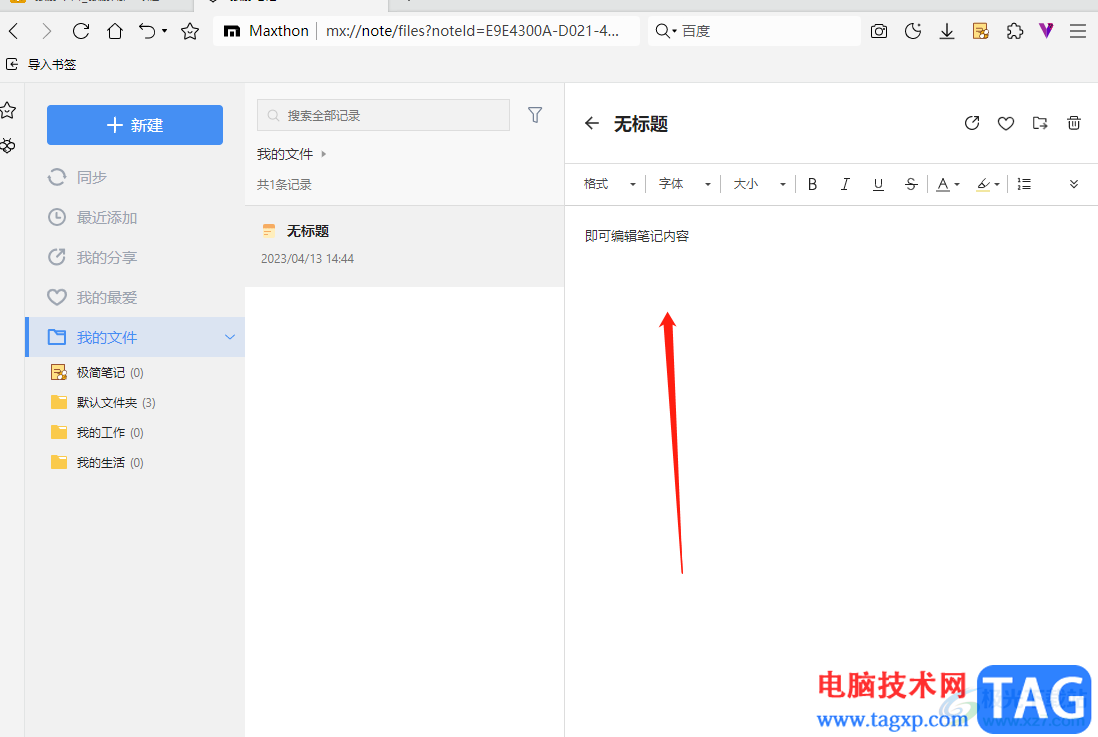The width and height of the screenshot is (1098, 737).
Task: Click the 无标题 note title heading
Action: click(641, 124)
